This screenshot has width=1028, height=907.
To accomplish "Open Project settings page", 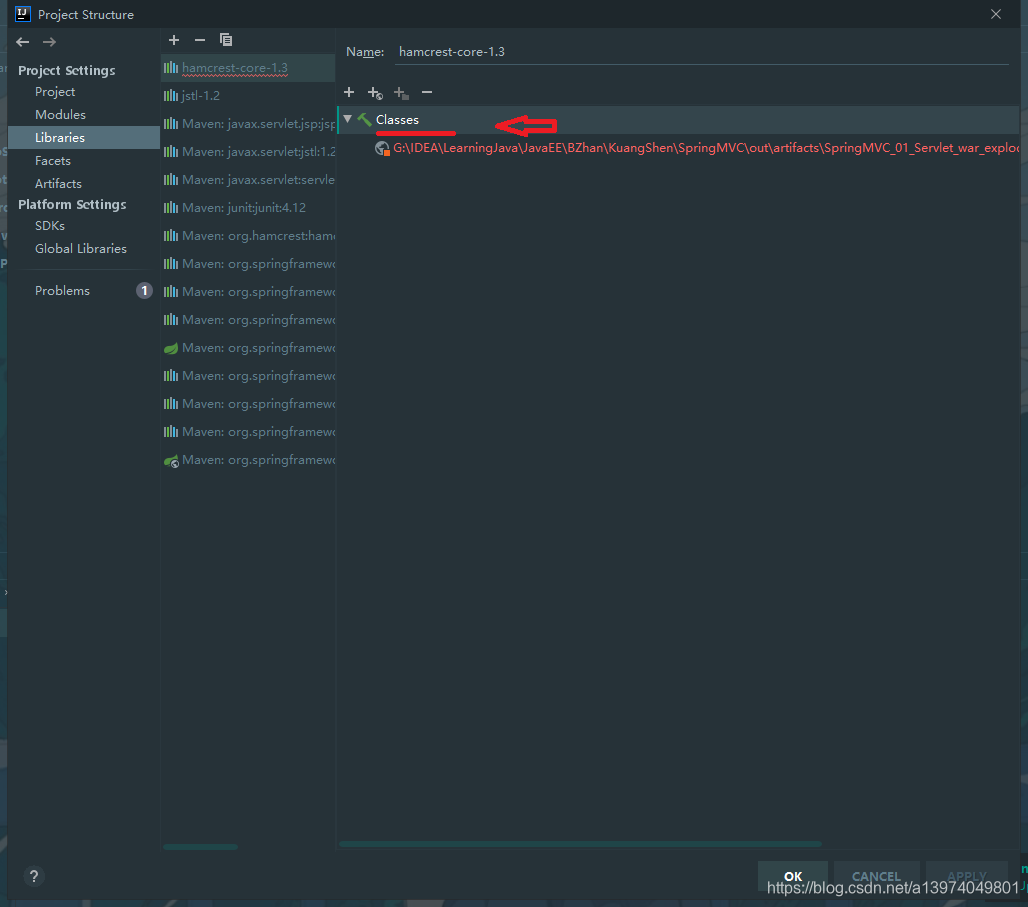I will tap(55, 92).
